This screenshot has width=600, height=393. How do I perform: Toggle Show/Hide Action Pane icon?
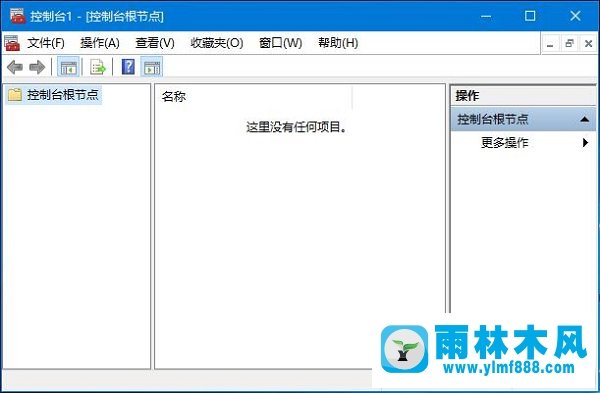(x=152, y=67)
